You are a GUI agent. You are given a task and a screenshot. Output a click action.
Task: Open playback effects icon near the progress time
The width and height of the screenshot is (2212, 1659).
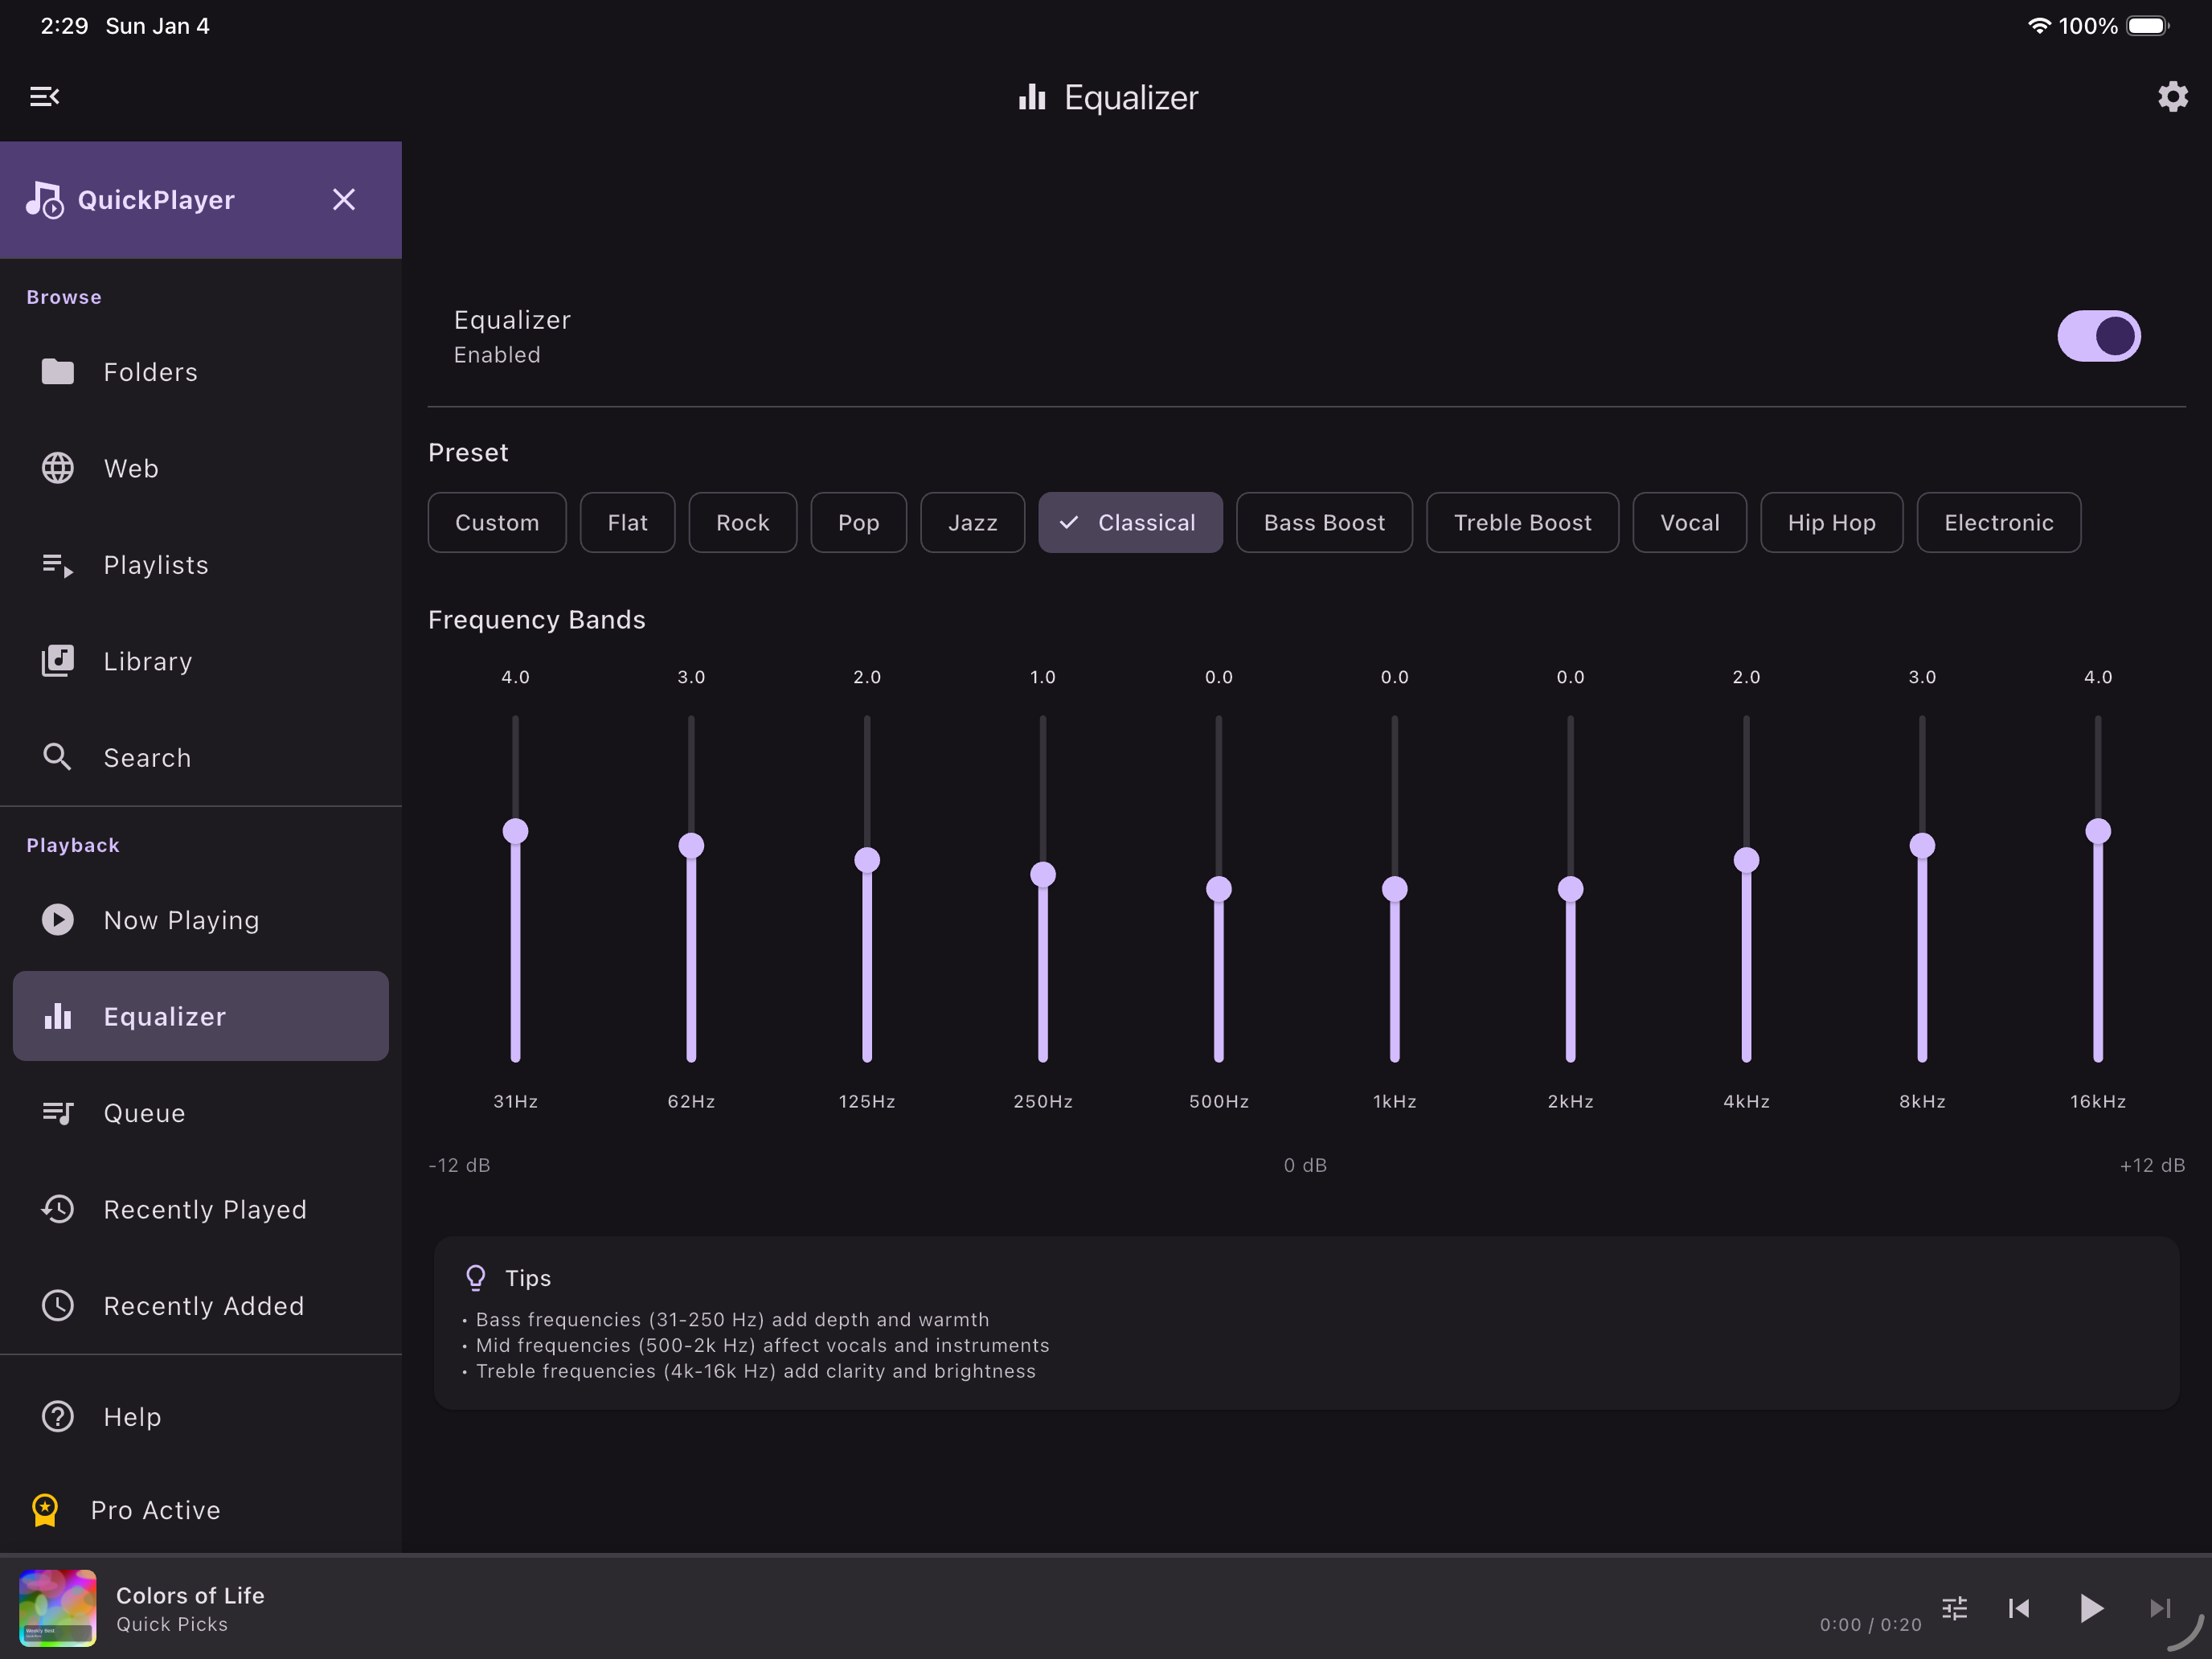coord(1953,1608)
